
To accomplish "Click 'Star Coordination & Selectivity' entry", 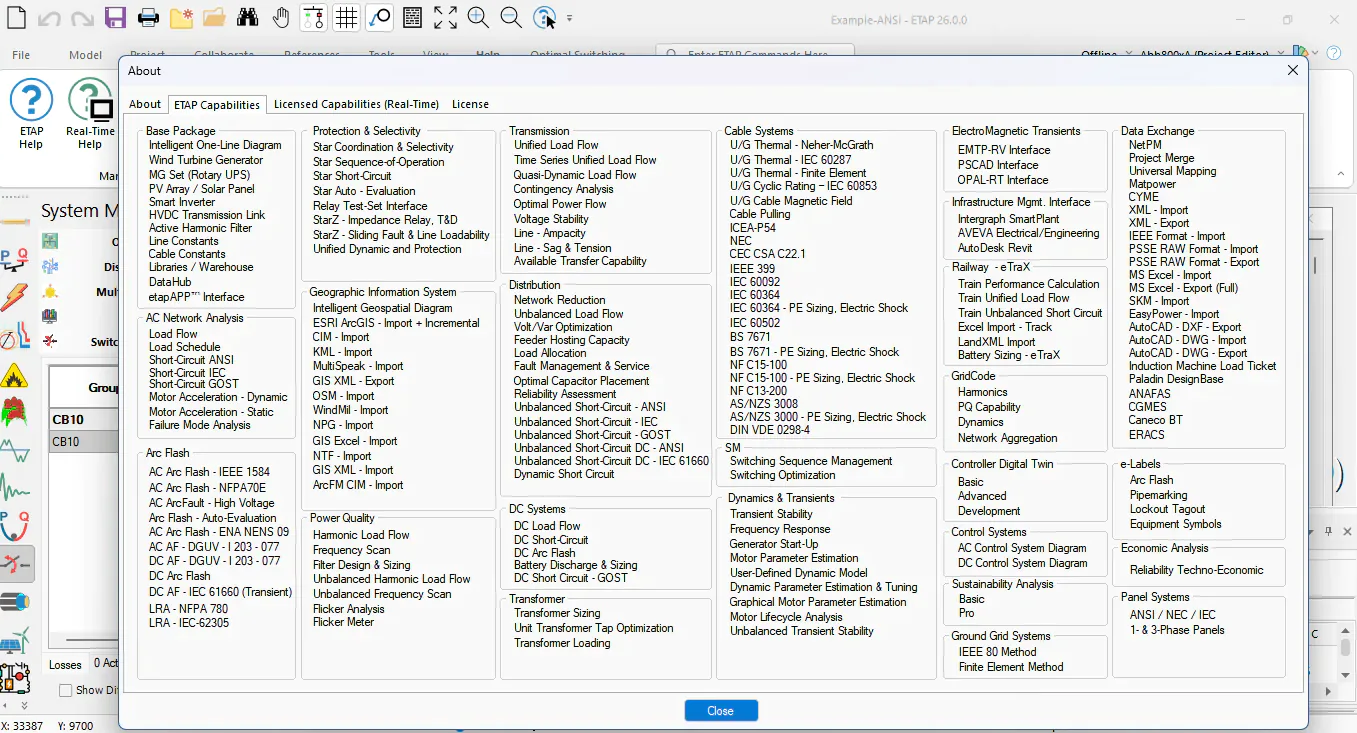I will 383,147.
